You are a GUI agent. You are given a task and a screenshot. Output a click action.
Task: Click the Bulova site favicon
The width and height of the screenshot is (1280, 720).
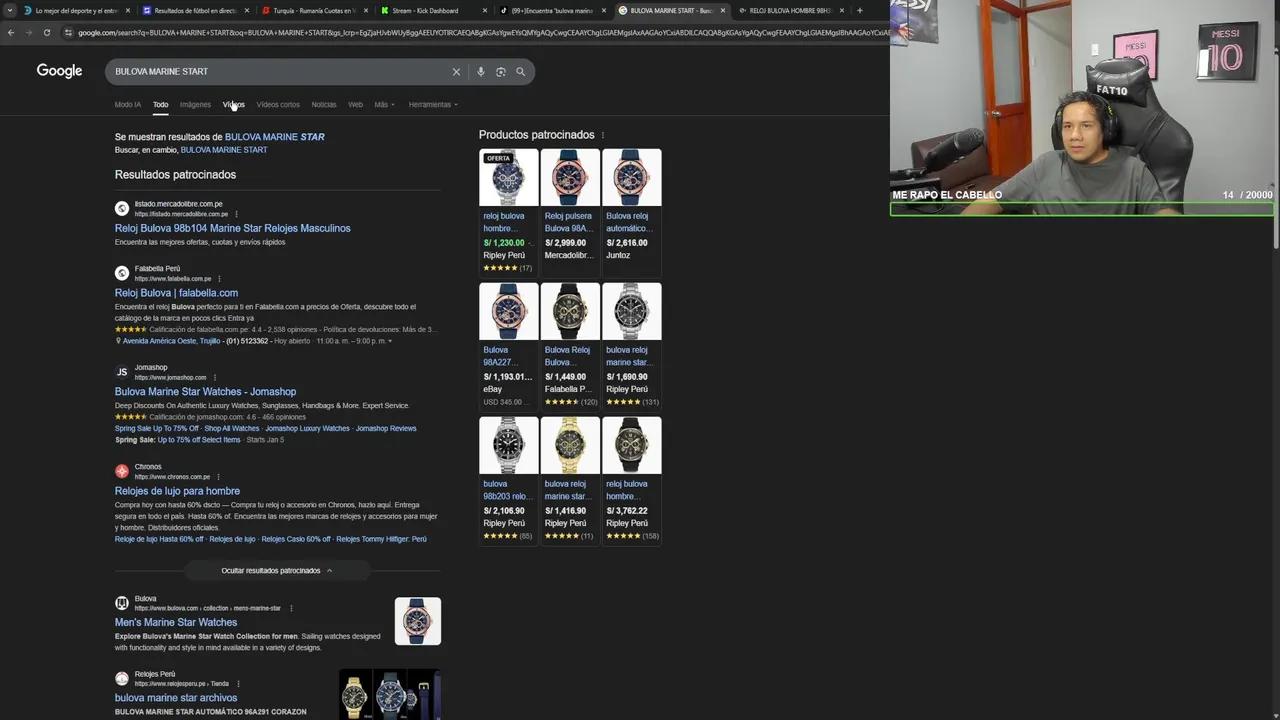[122, 603]
